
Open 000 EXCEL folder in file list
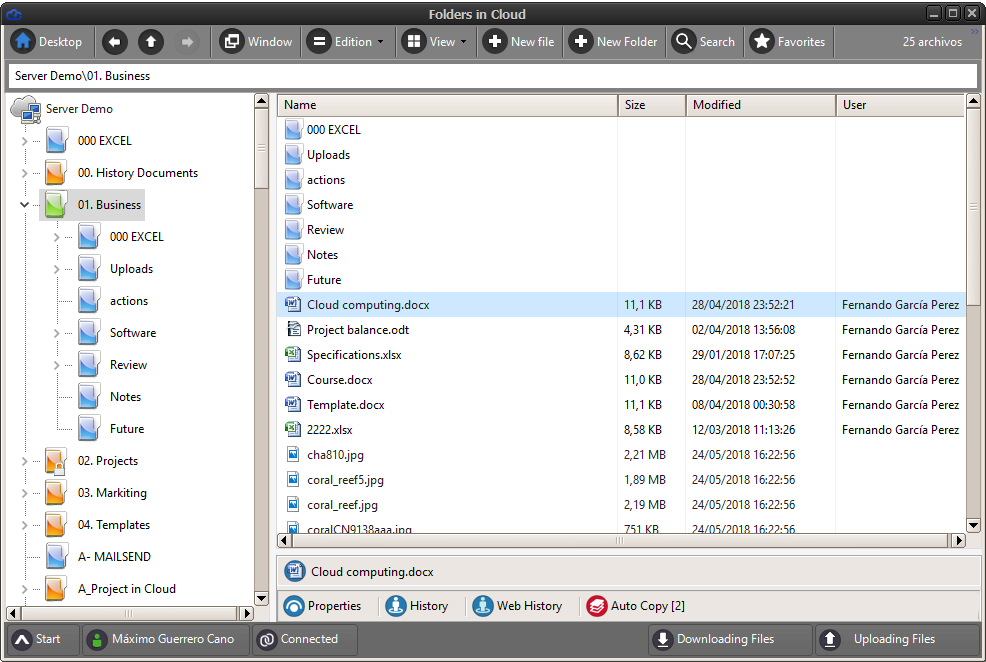tap(323, 130)
